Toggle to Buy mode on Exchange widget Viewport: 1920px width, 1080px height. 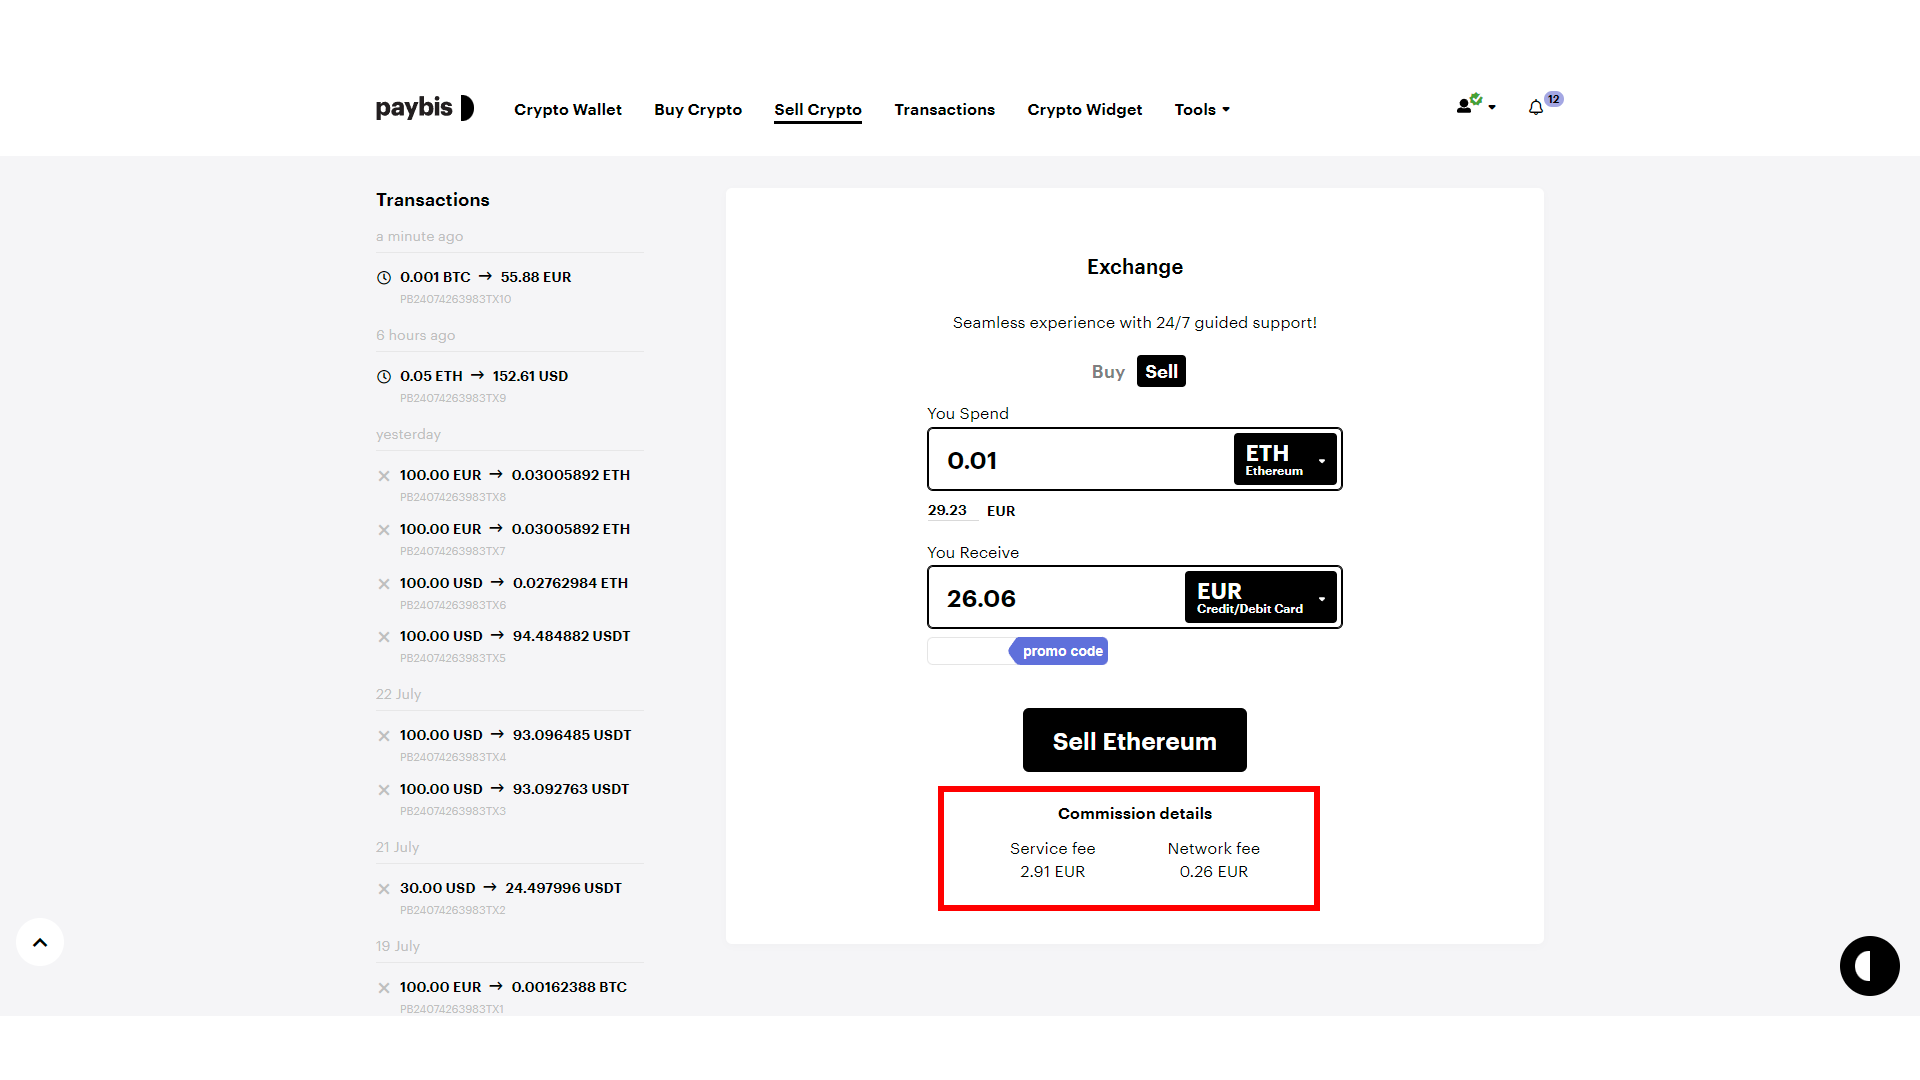[x=1106, y=371]
